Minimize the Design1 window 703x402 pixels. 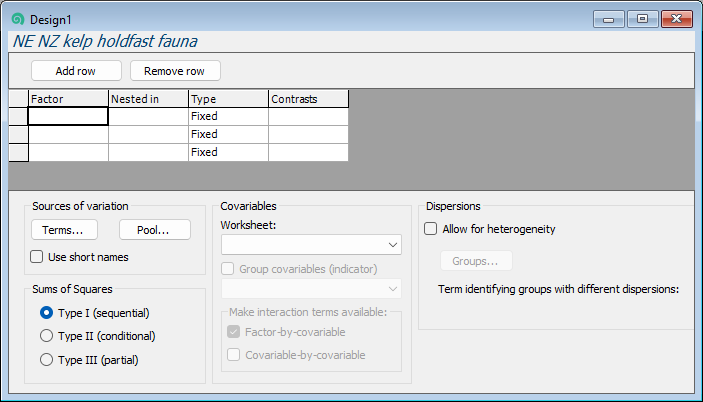[x=608, y=19]
